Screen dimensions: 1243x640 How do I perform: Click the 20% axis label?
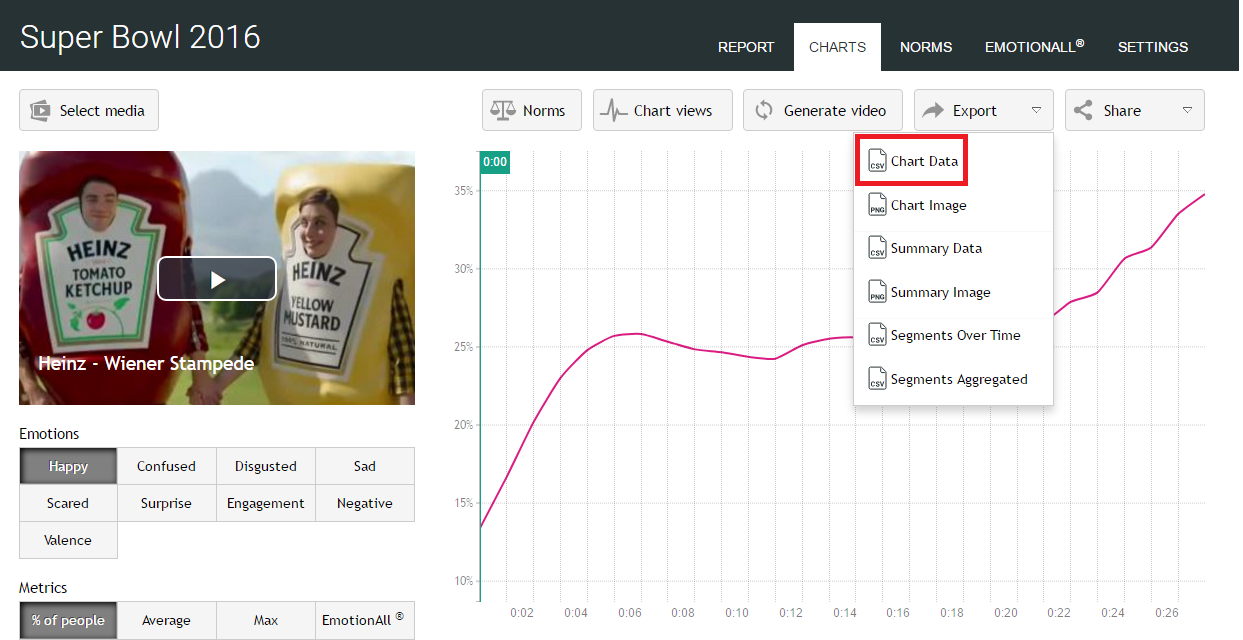click(x=464, y=425)
